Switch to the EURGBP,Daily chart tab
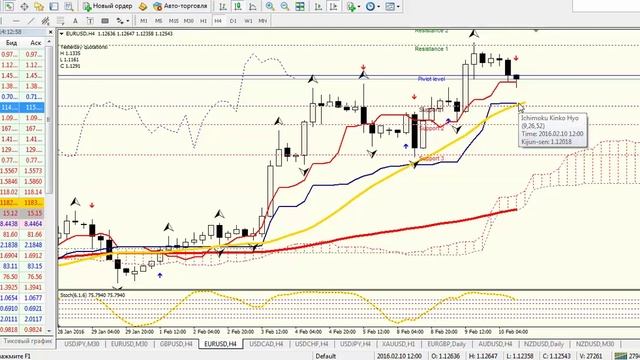The image size is (640, 360). pyautogui.click(x=447, y=344)
